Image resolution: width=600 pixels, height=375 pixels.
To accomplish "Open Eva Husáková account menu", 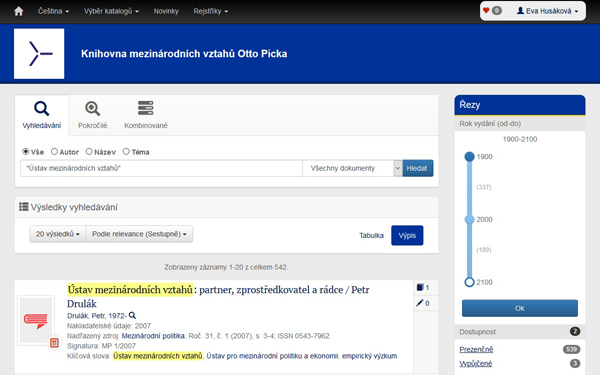I will (547, 11).
